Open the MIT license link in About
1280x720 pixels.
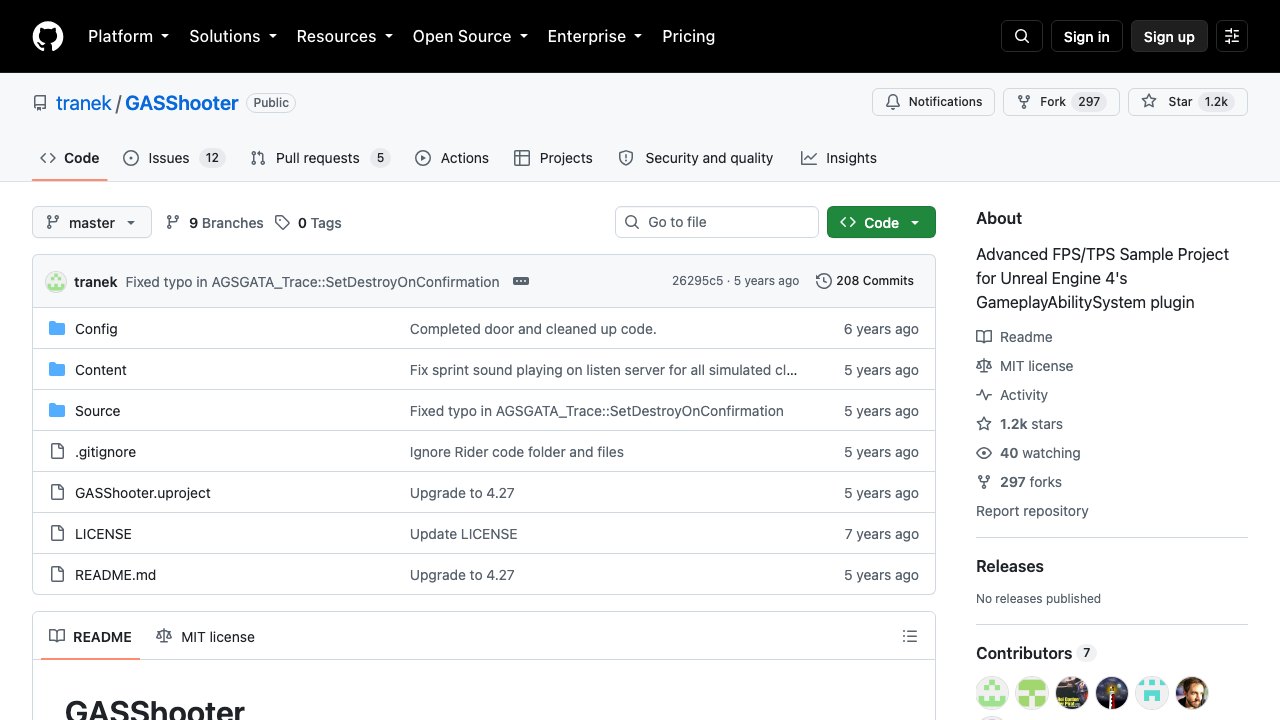click(x=1025, y=366)
